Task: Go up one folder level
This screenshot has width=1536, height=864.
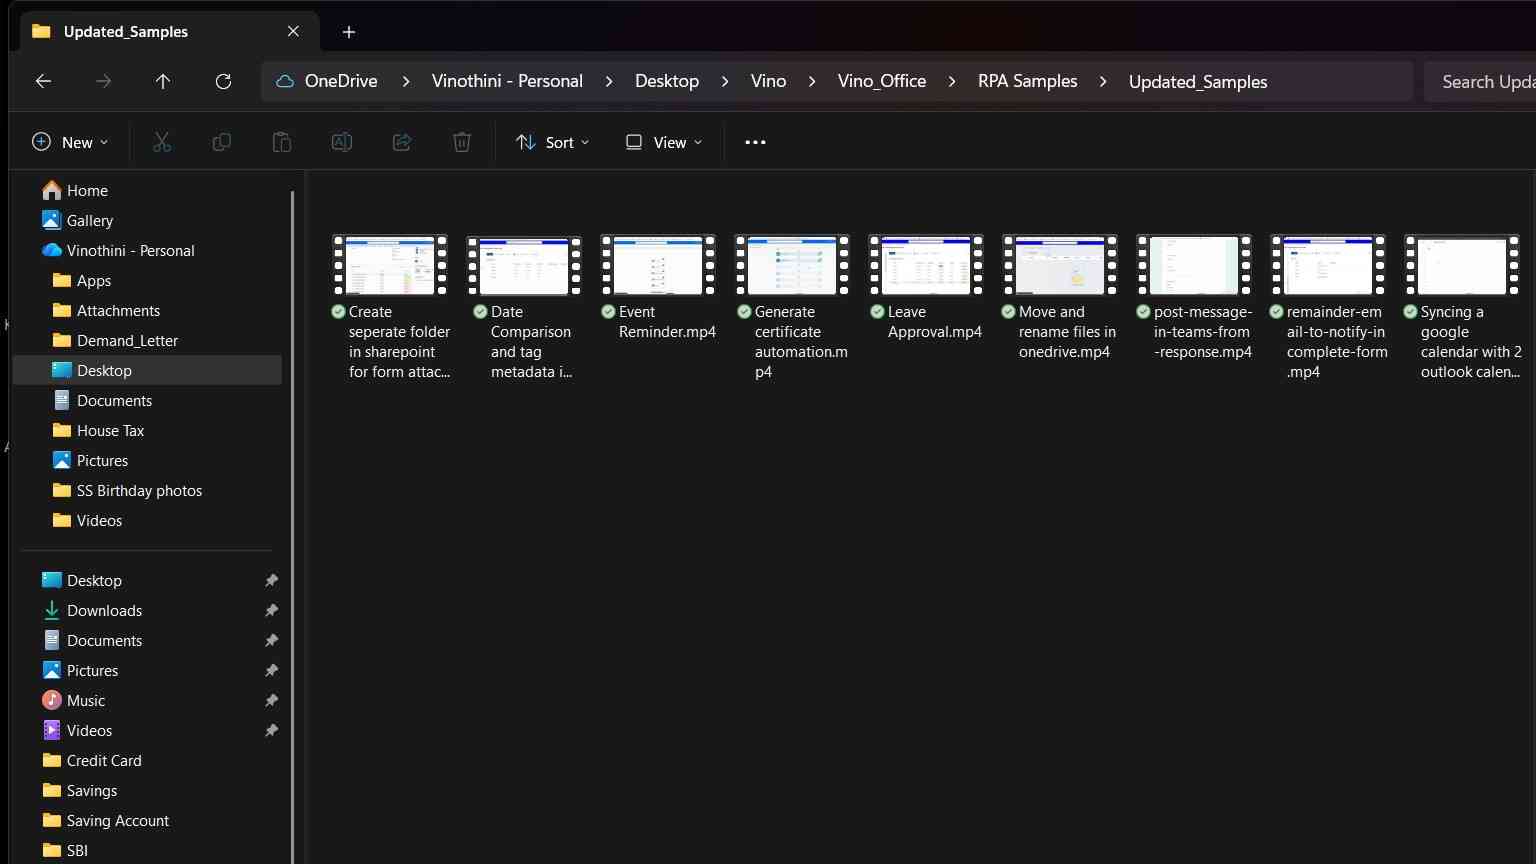Action: tap(163, 81)
